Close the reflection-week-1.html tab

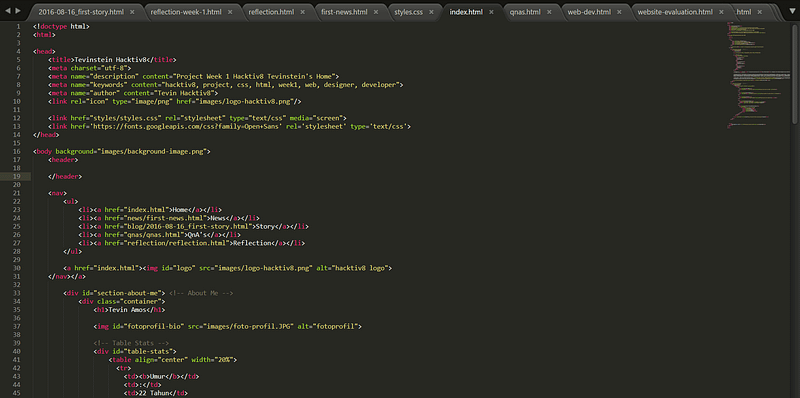pyautogui.click(x=231, y=12)
